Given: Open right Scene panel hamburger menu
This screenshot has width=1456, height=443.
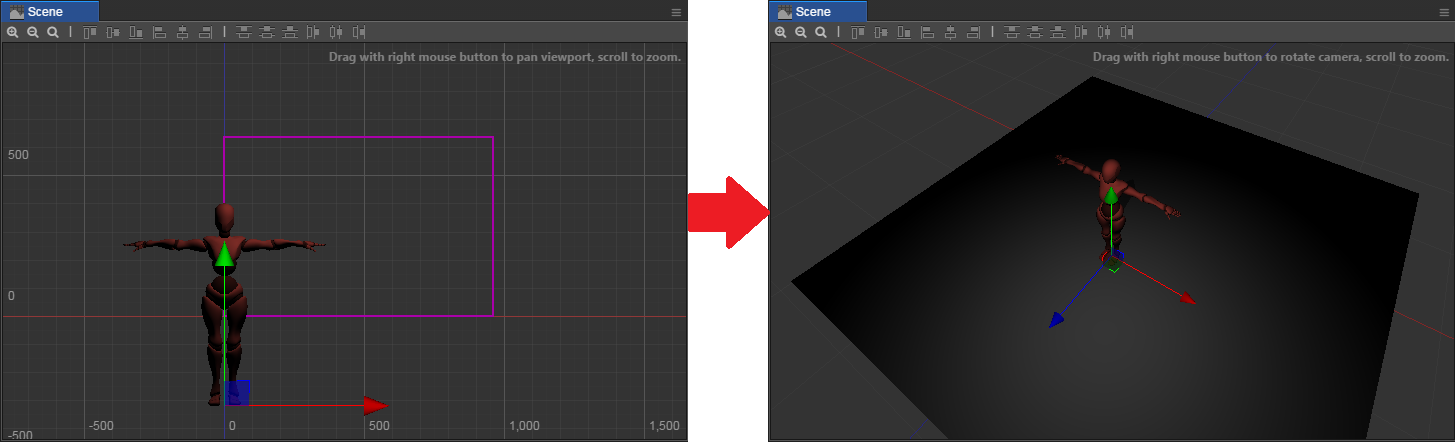Looking at the screenshot, I should click(1444, 12).
